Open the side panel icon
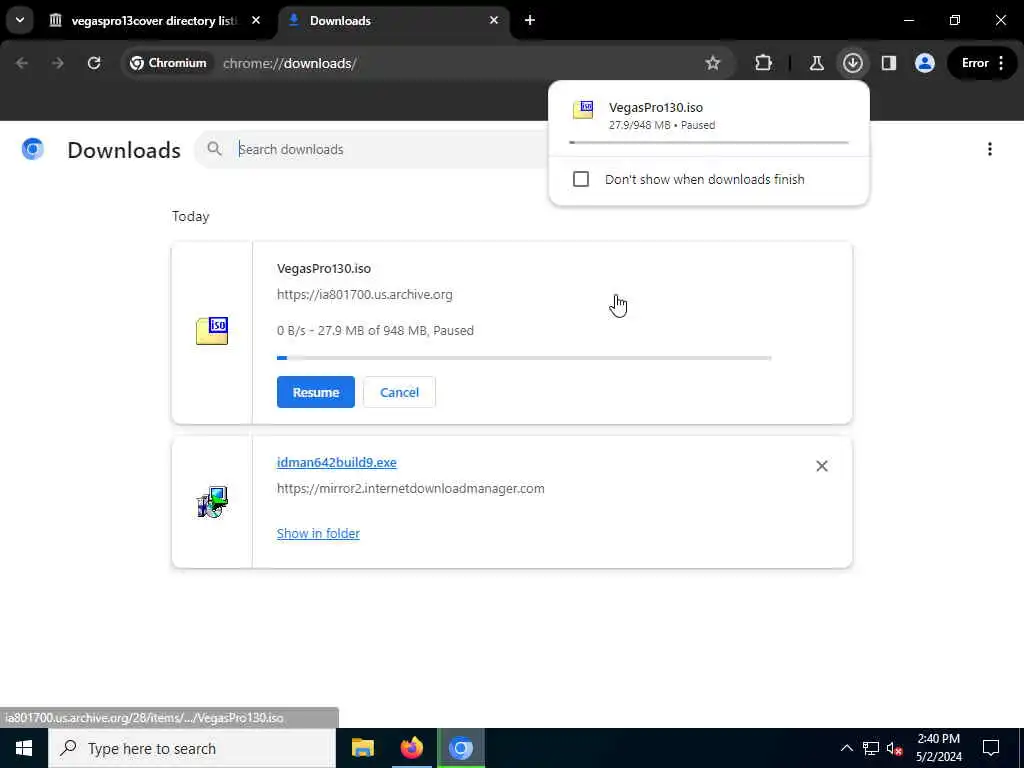 (889, 63)
